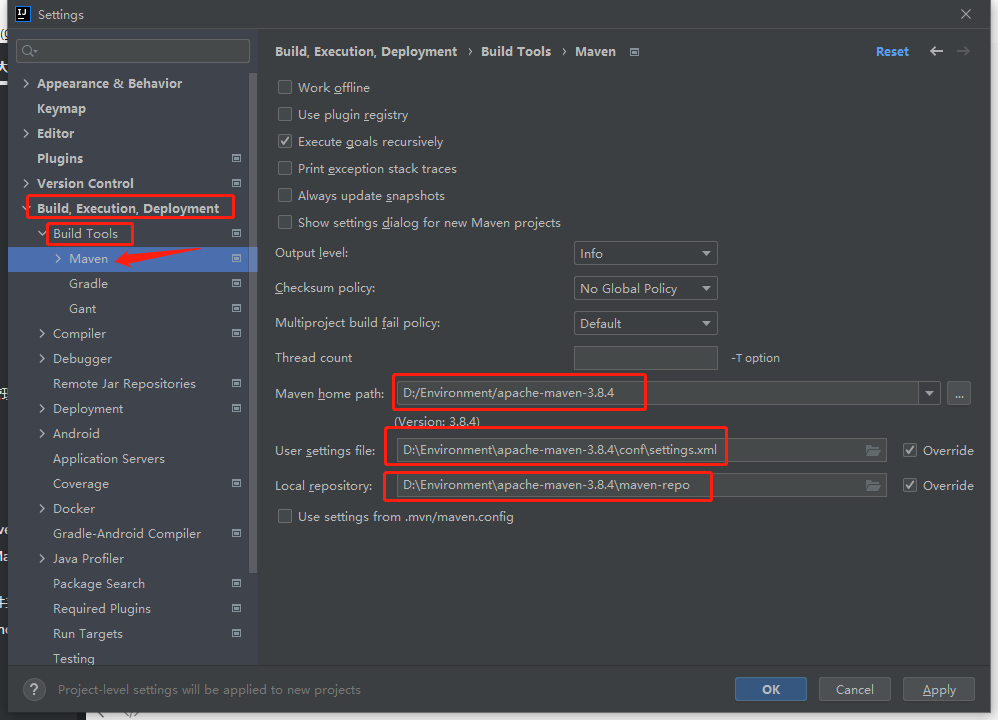Open help with the question mark icon
This screenshot has width=998, height=720.
[34, 689]
